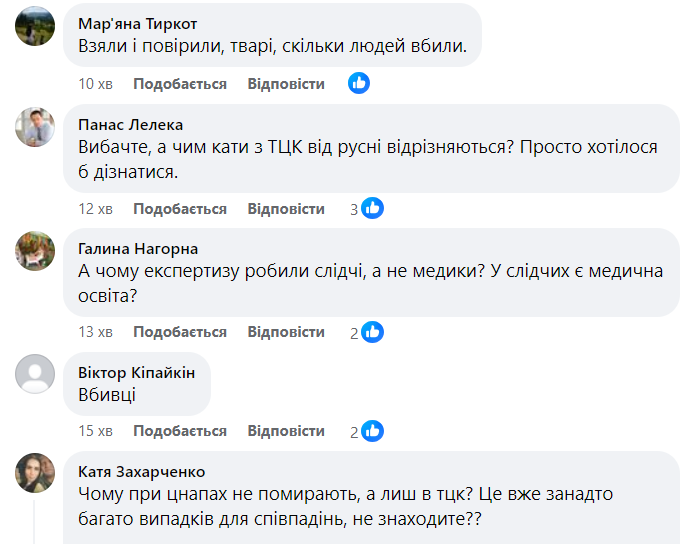Click the 15 хв timestamp link
Image resolution: width=694 pixels, height=544 pixels.
96,432
